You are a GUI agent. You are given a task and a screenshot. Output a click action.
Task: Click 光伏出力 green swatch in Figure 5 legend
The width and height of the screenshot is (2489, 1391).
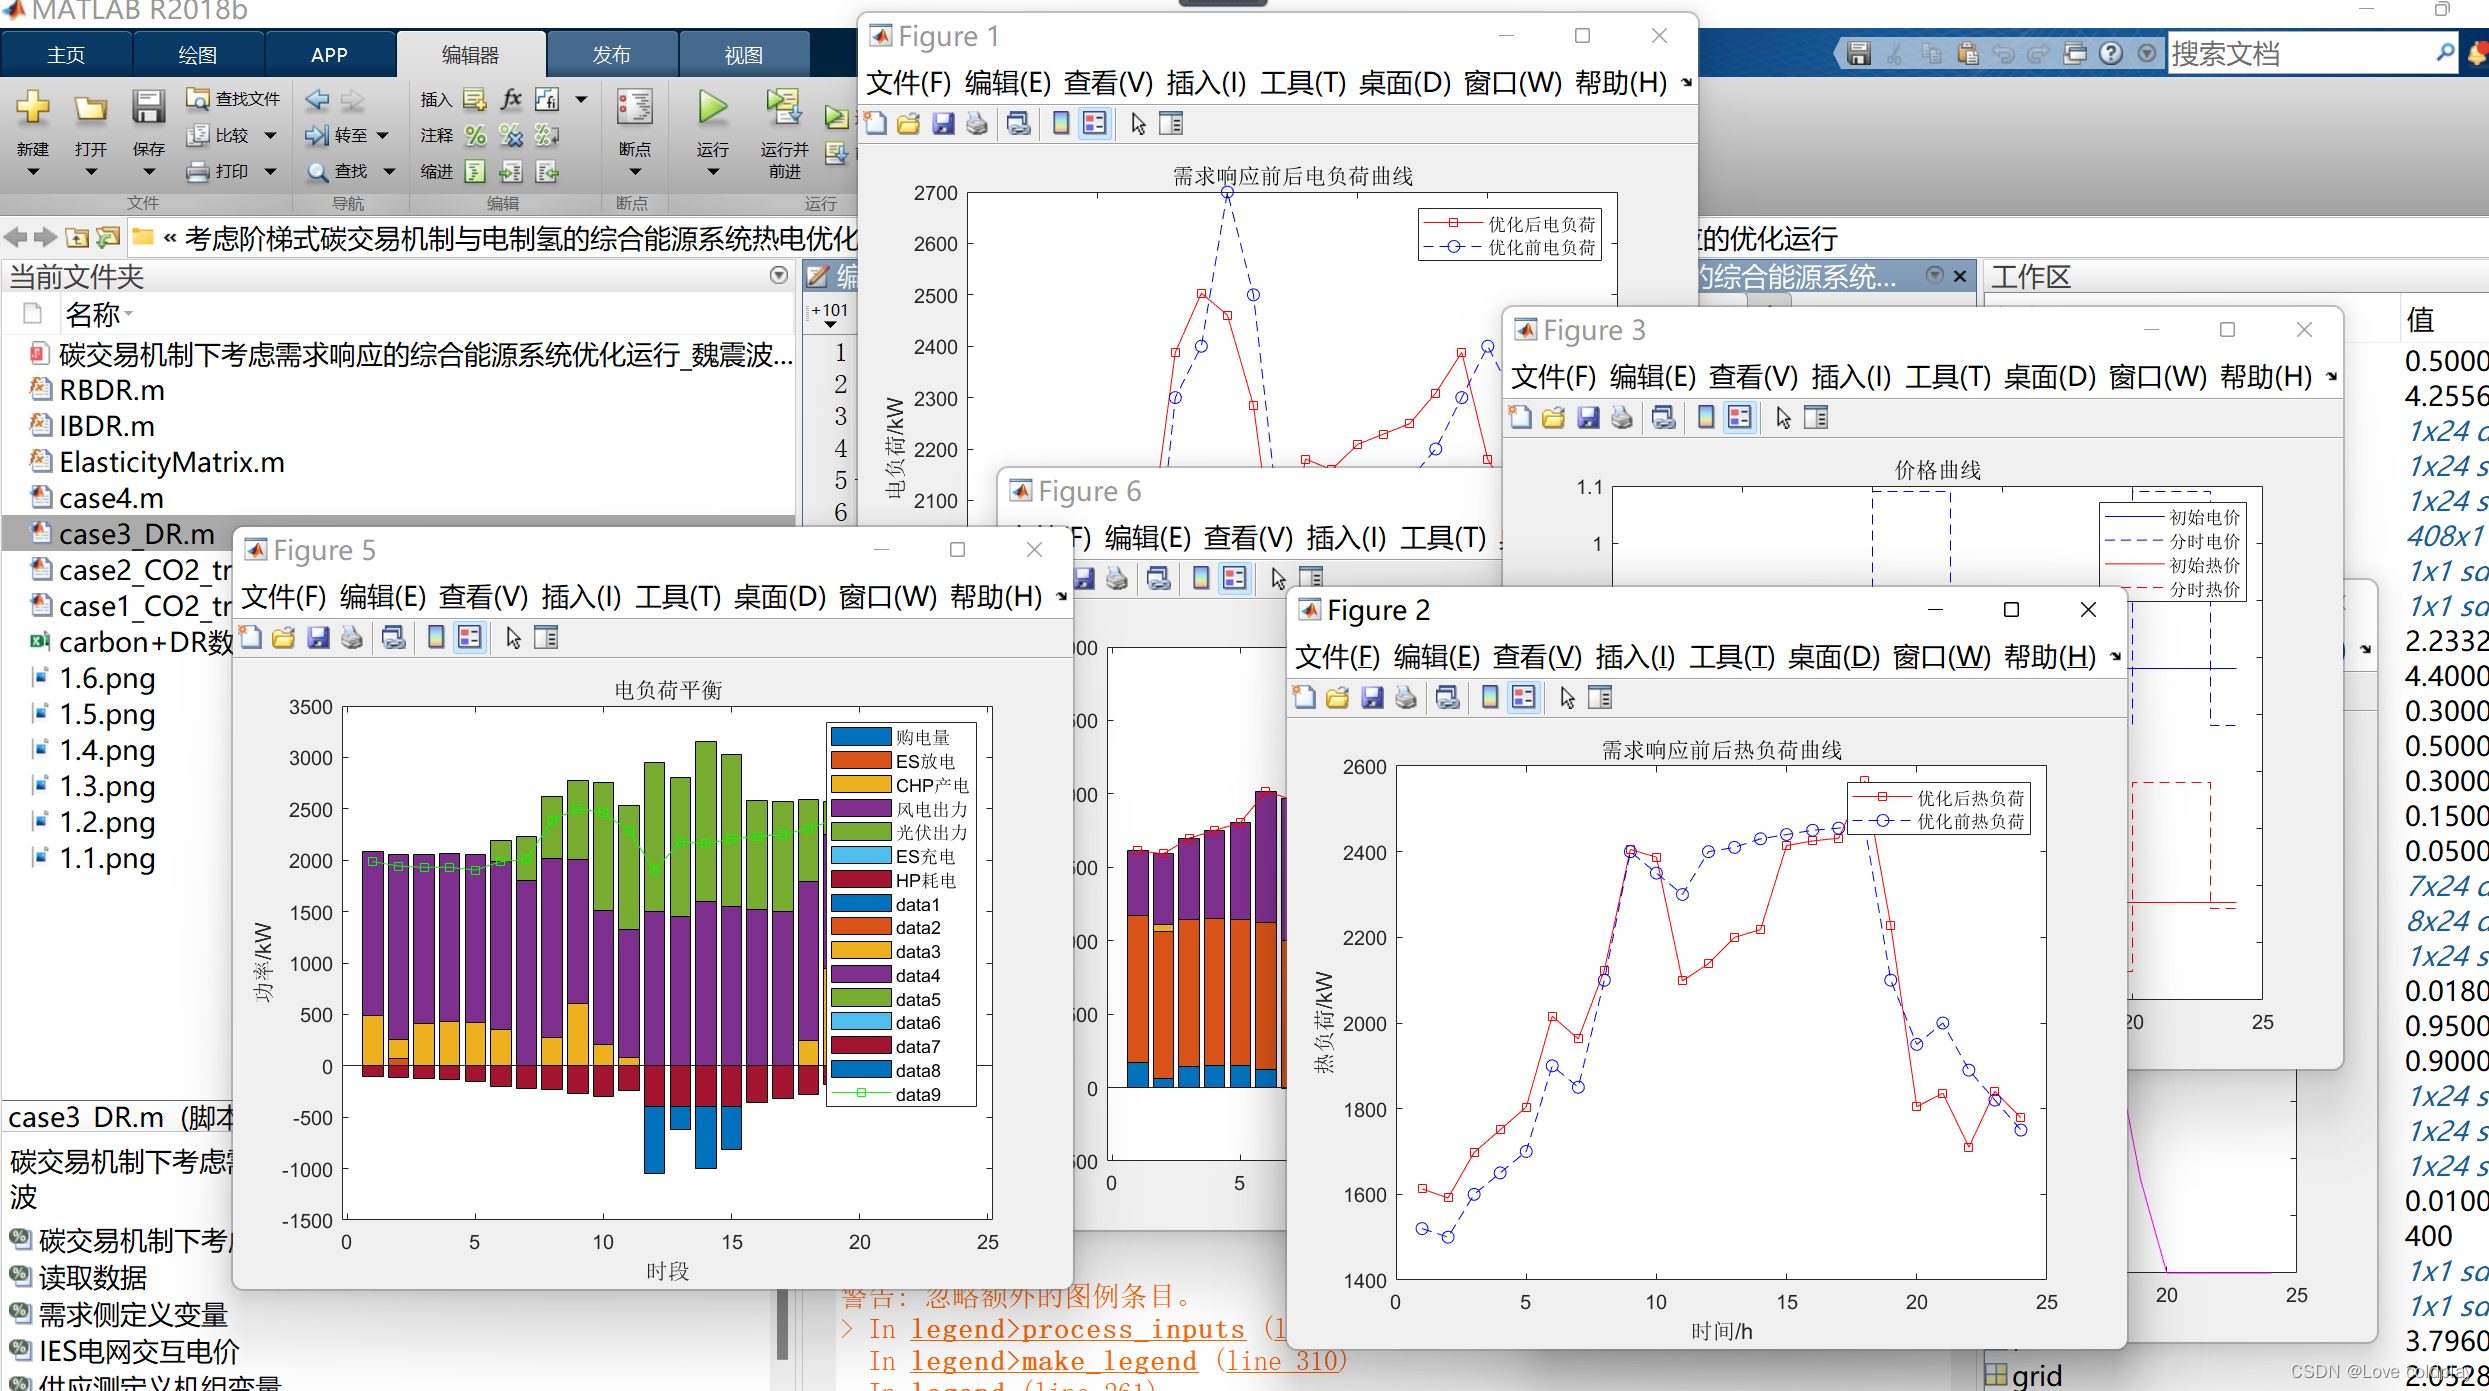(x=860, y=831)
